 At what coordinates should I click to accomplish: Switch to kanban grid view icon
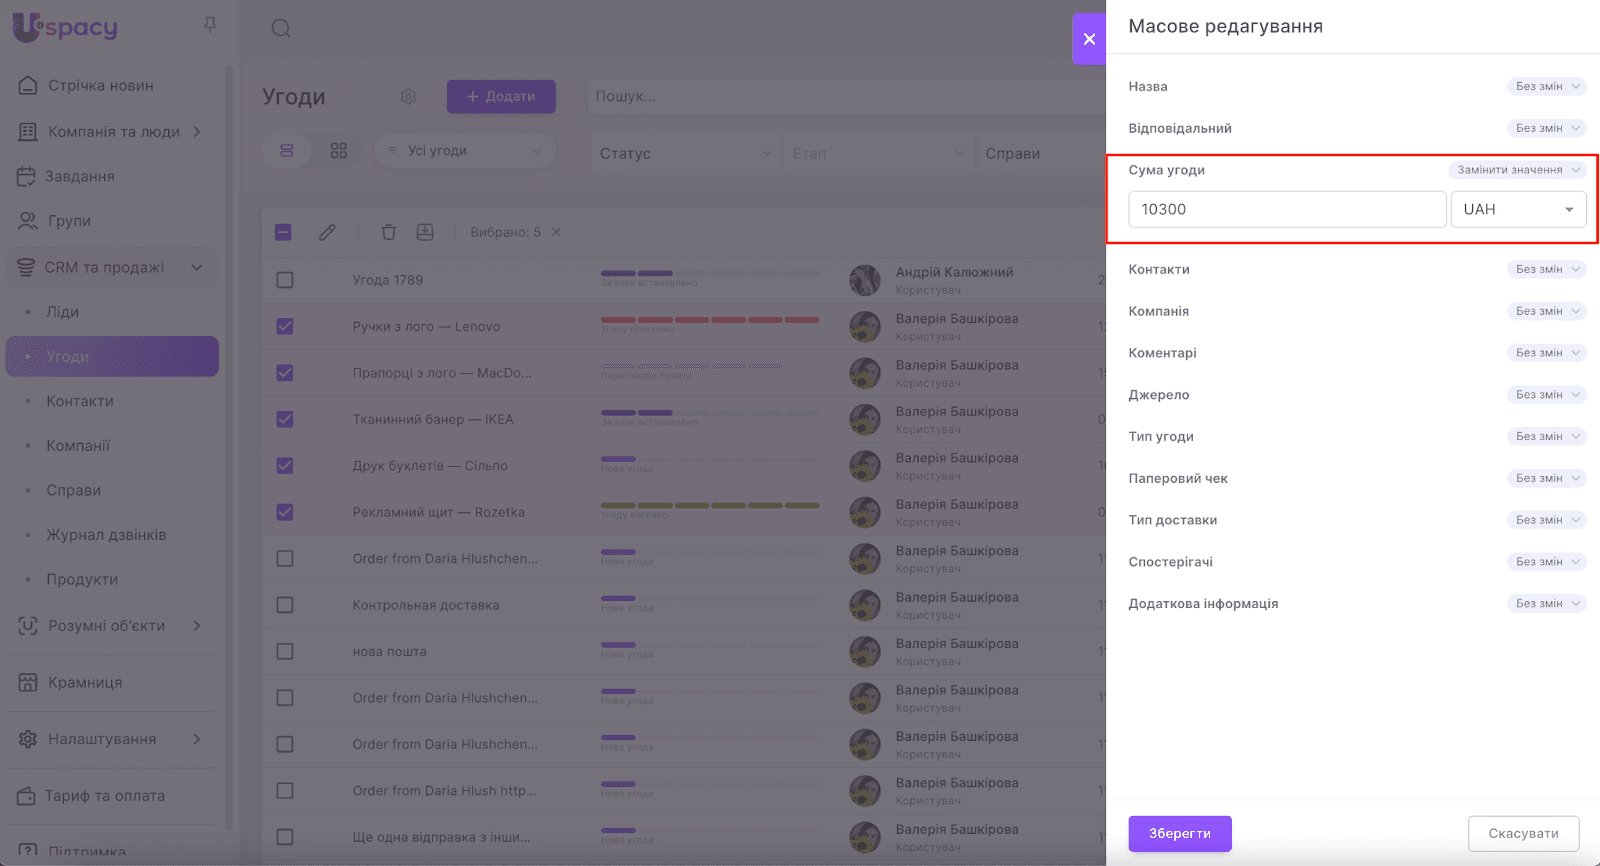[x=339, y=151]
